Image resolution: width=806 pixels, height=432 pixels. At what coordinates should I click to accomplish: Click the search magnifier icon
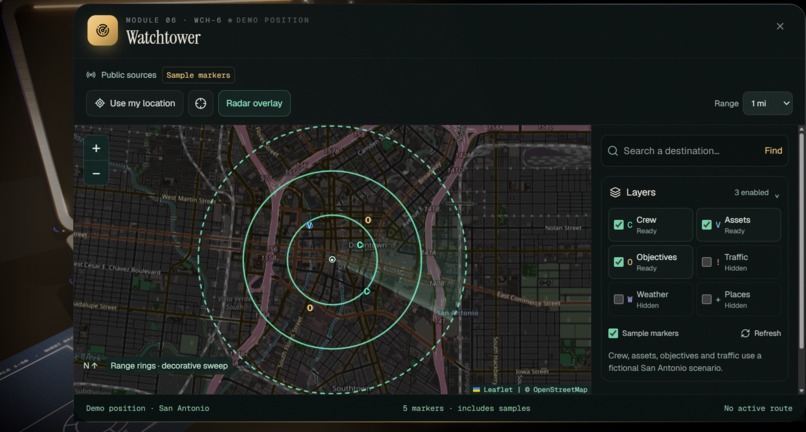click(613, 151)
